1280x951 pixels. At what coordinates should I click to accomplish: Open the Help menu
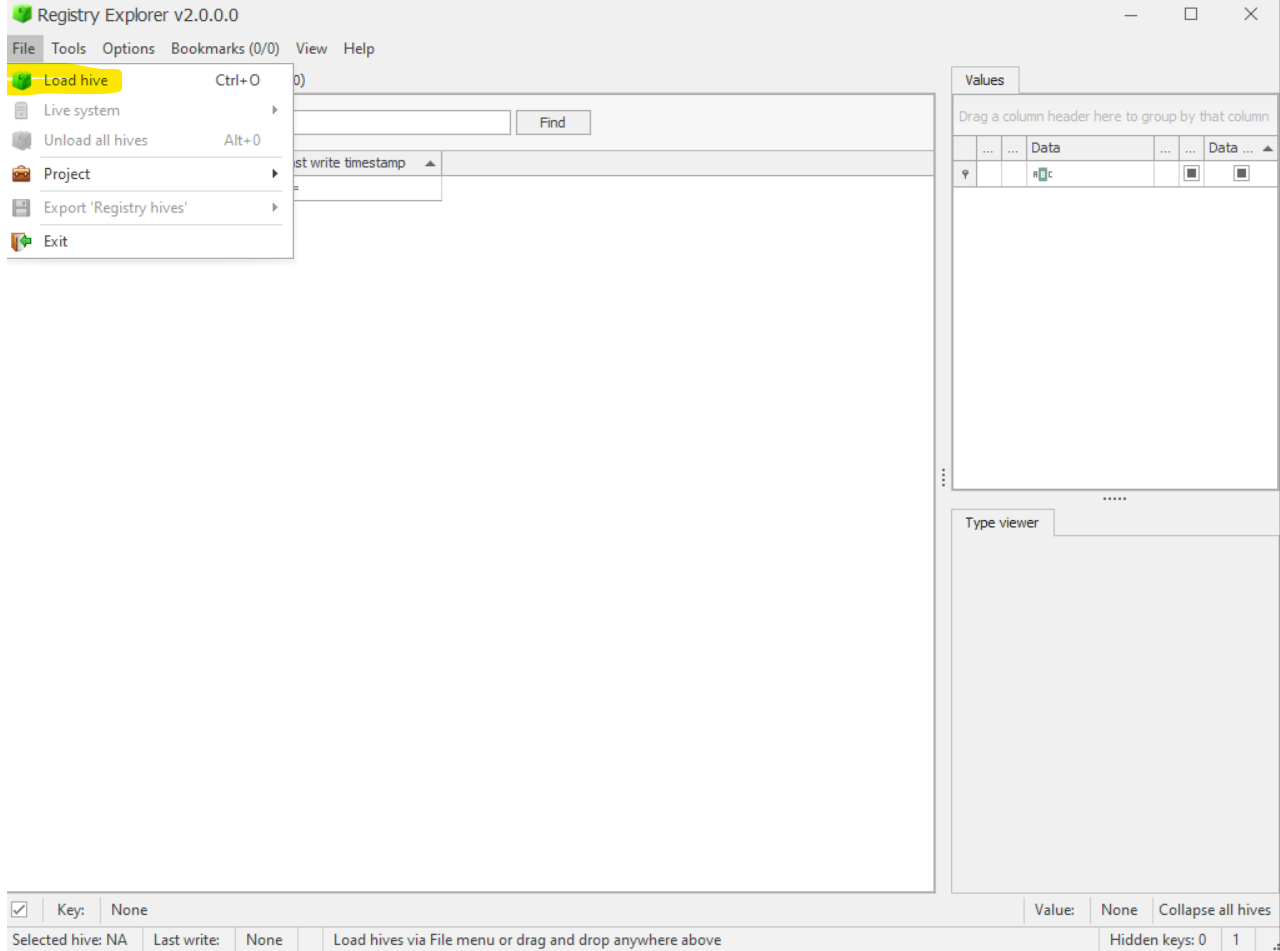(359, 48)
